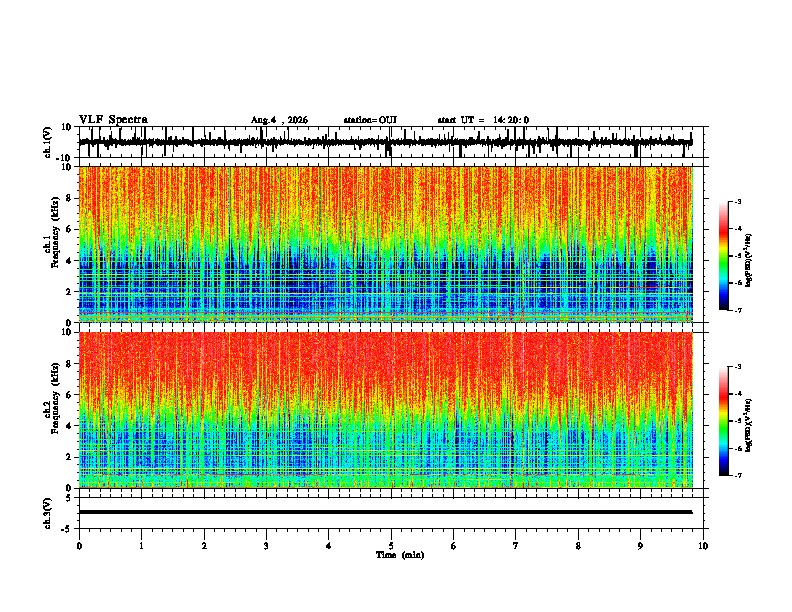Click the "ch.1(V)" waveform axis label
792x612 pixels.
[48, 142]
